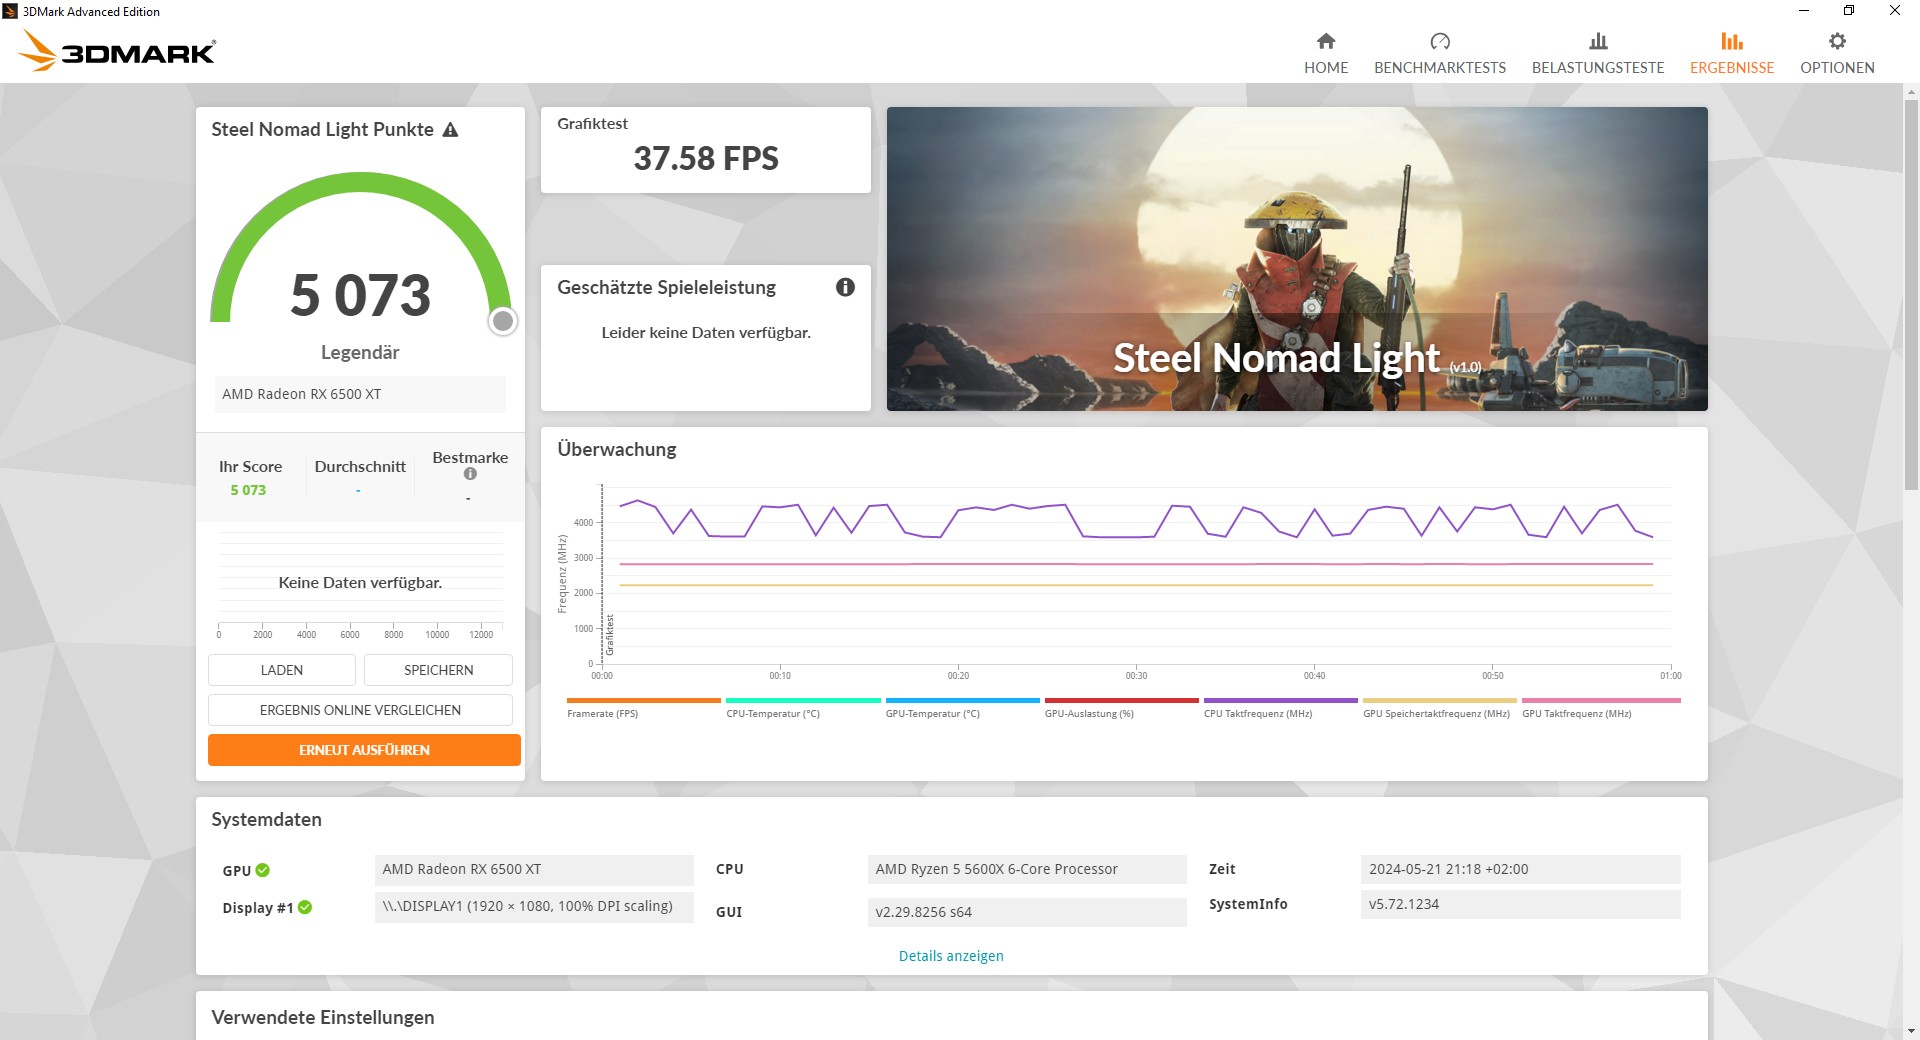Viewport: 1920px width, 1040px height.
Task: Click the Zeit field showing 2024-05-21
Action: tap(1519, 869)
